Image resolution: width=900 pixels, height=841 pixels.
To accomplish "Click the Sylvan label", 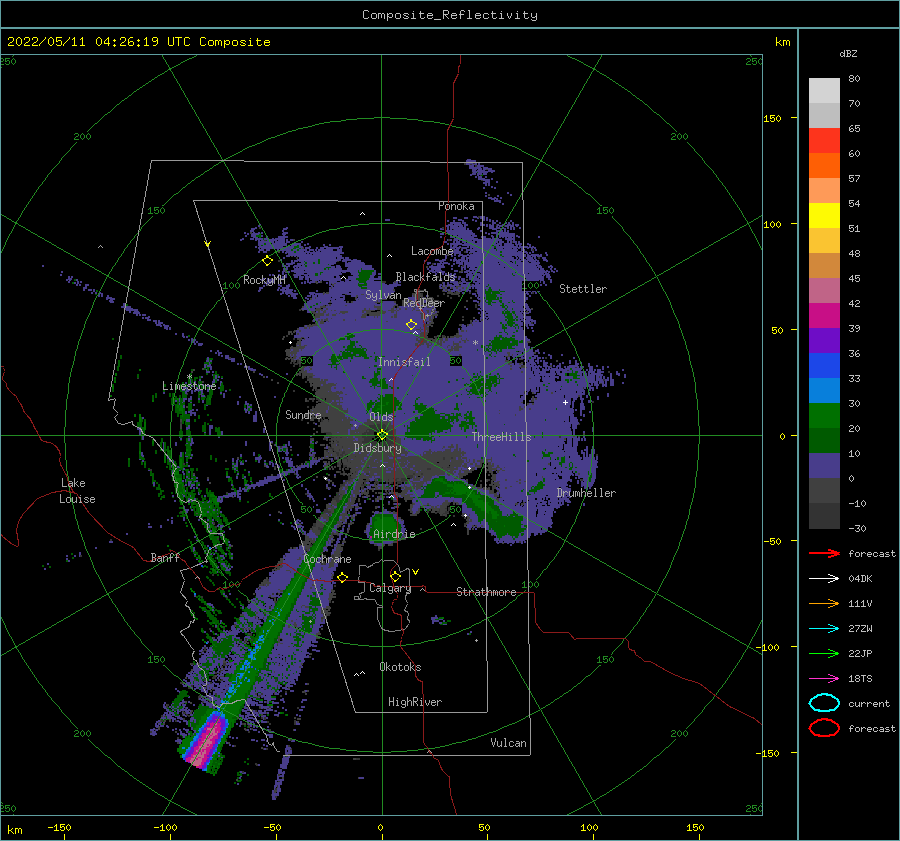I will [x=383, y=295].
